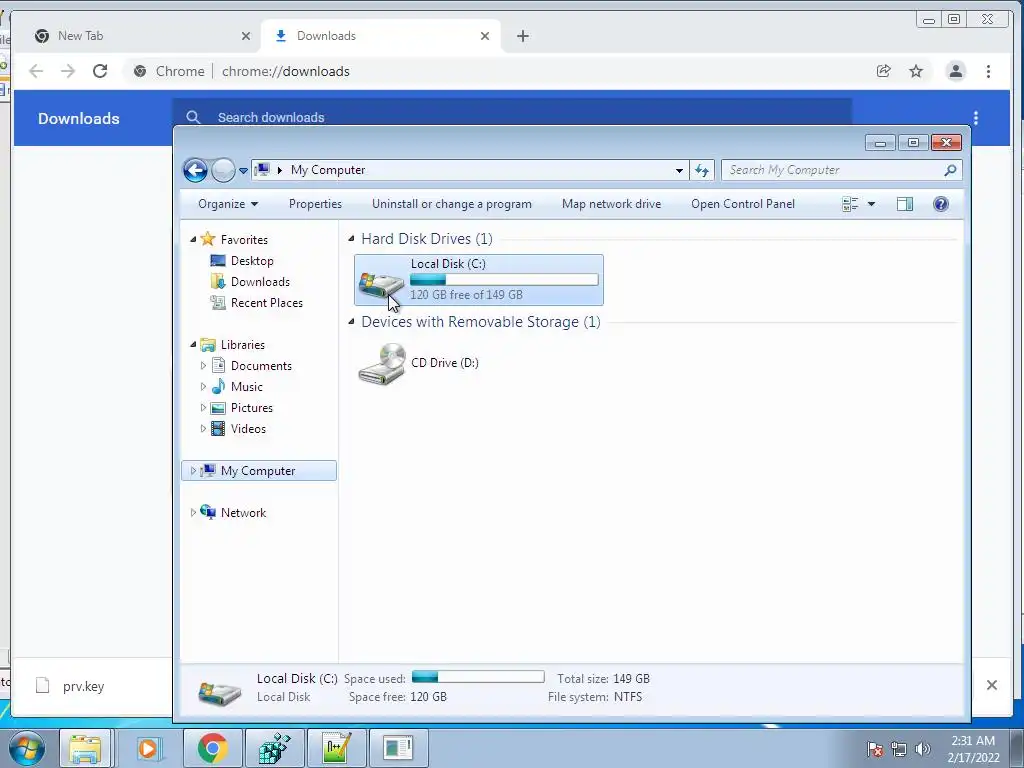Open Desktop in Favorites
The height and width of the screenshot is (768, 1024).
coord(252,261)
